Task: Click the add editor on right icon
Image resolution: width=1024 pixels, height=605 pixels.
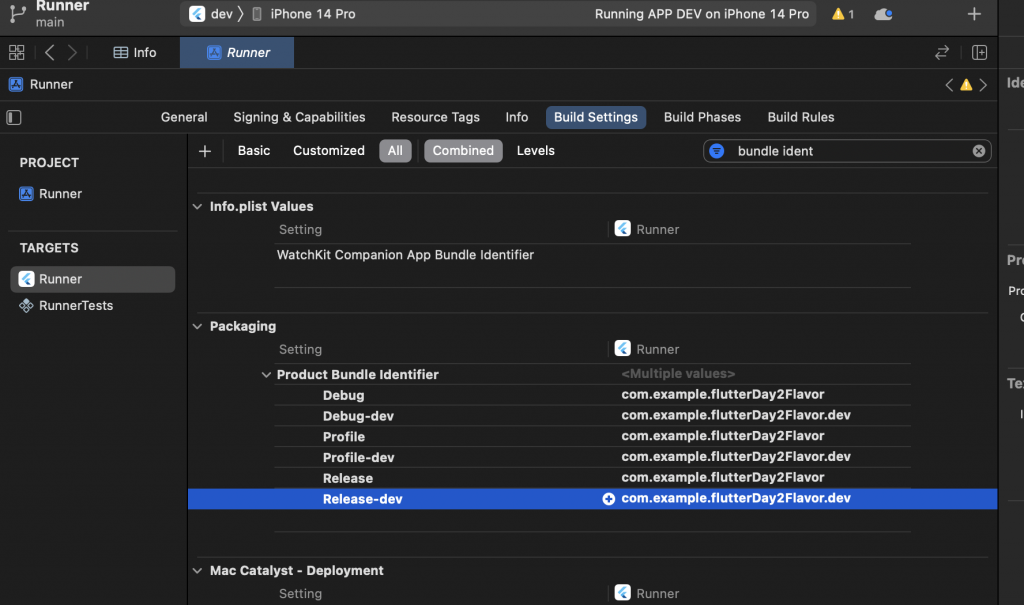Action: [x=980, y=53]
